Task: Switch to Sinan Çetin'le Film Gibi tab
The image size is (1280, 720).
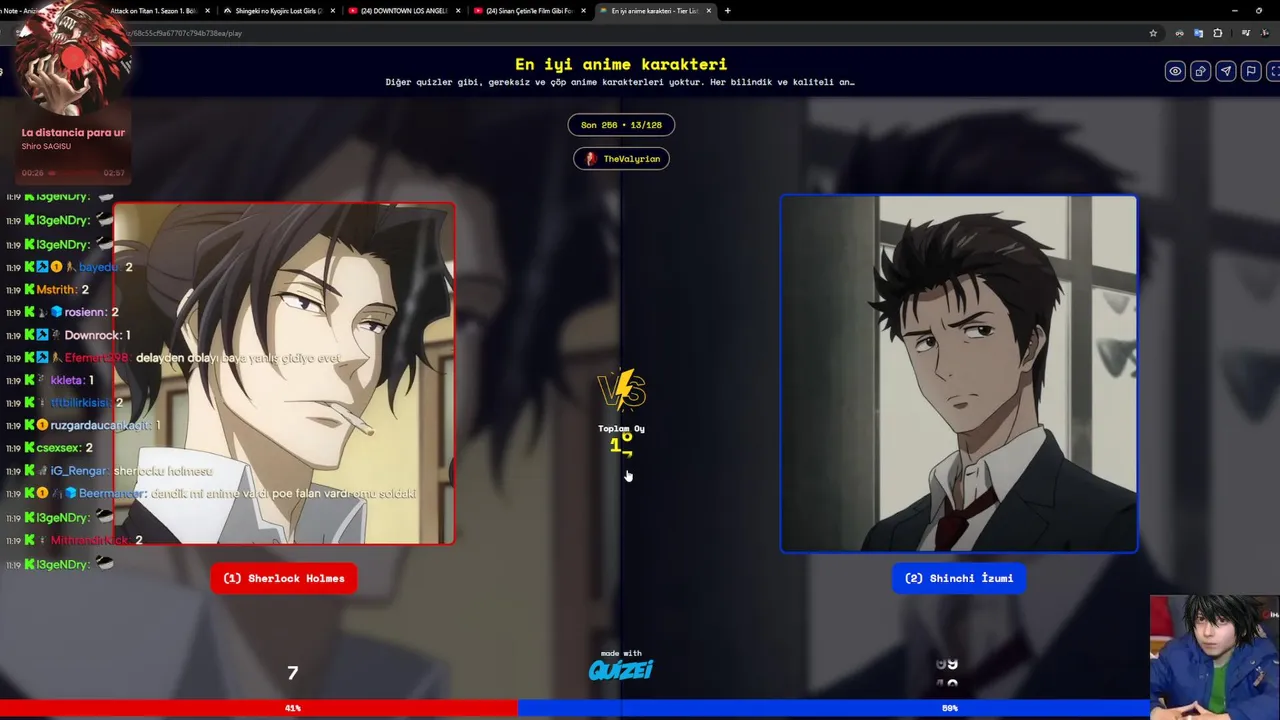Action: (x=528, y=11)
